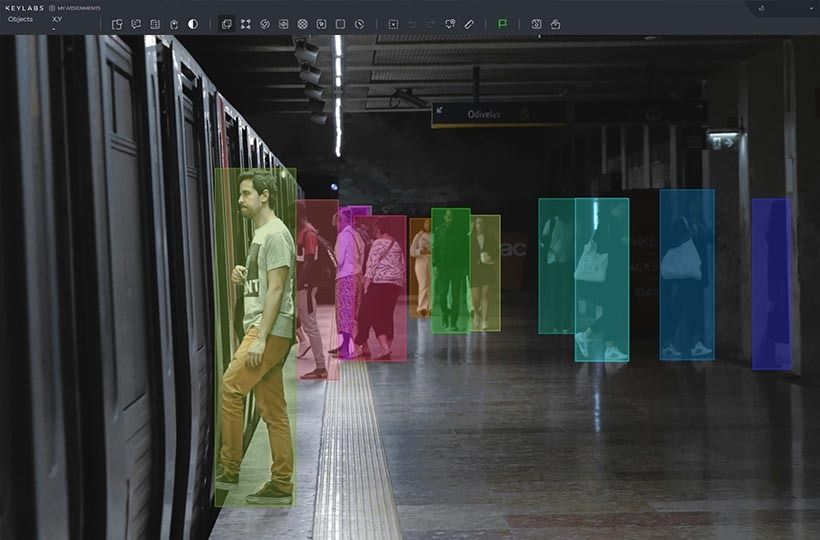
Task: Activate the dotted selection square tool
Action: coord(393,24)
